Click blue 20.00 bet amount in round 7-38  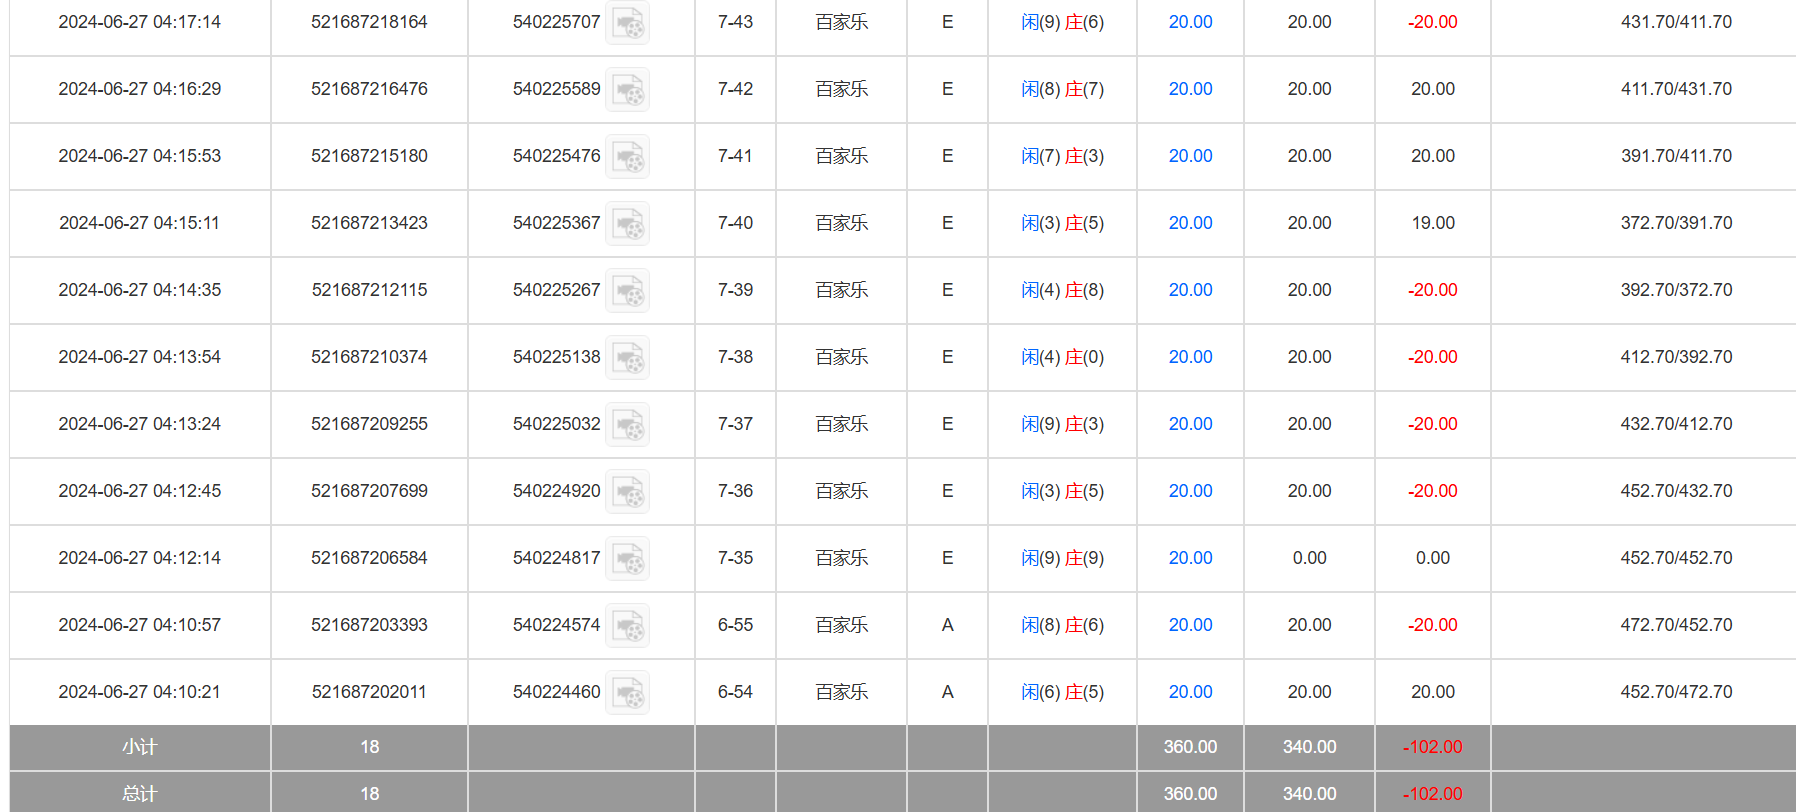(1190, 357)
